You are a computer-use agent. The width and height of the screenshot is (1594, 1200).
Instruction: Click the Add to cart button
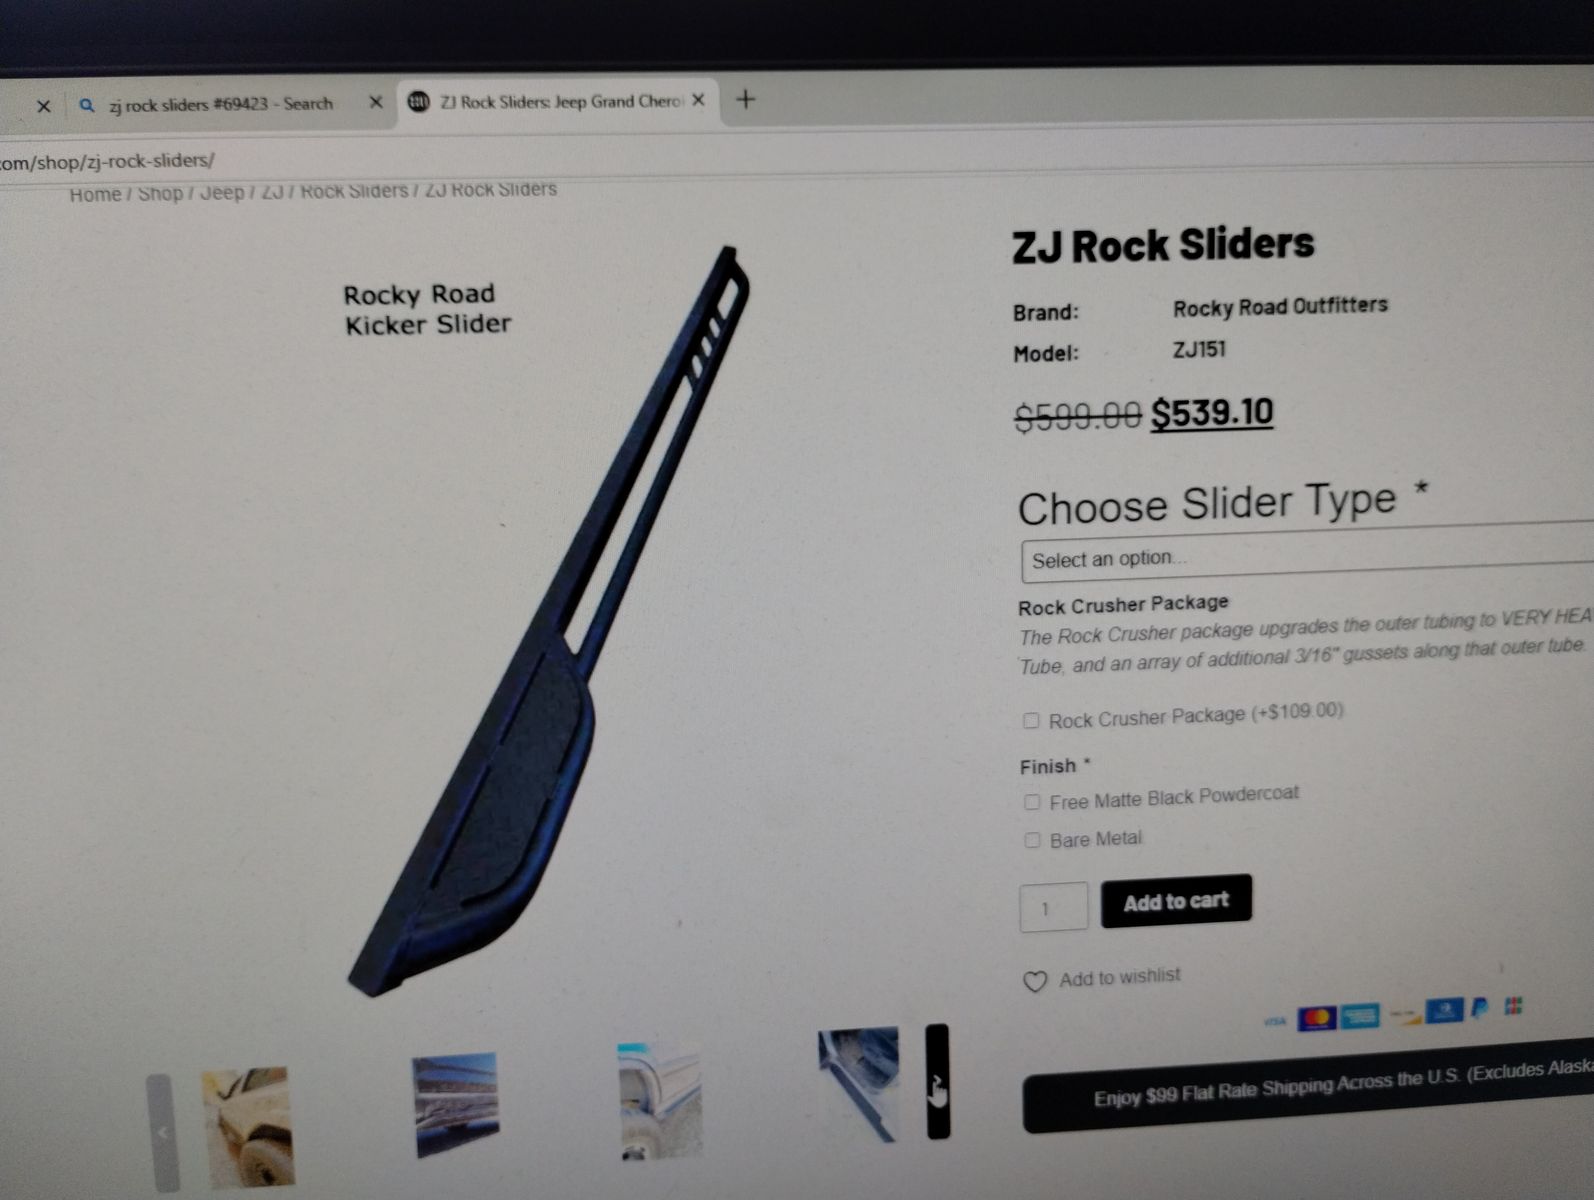click(x=1176, y=901)
